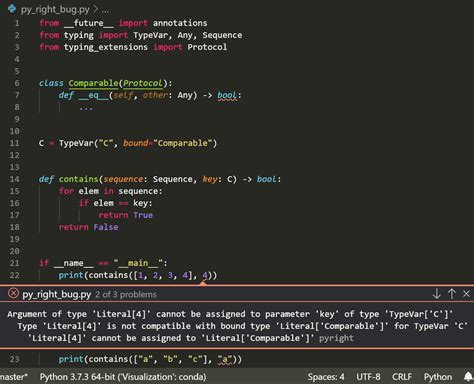The width and height of the screenshot is (474, 384).
Task: Click 'for elem in sequence' on line 15
Action: [110, 191]
